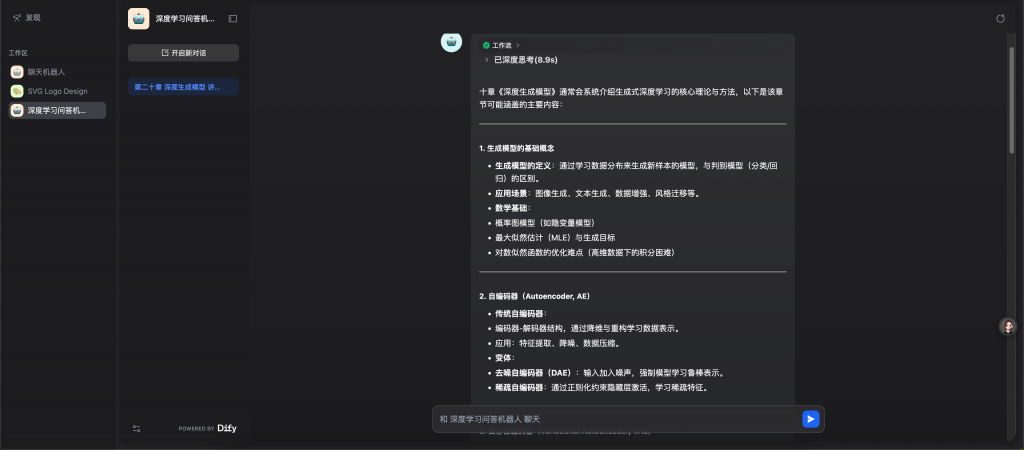The image size is (1024, 450).
Task: Open the 第二十章 深度生成模型 conversation
Action: [x=183, y=87]
